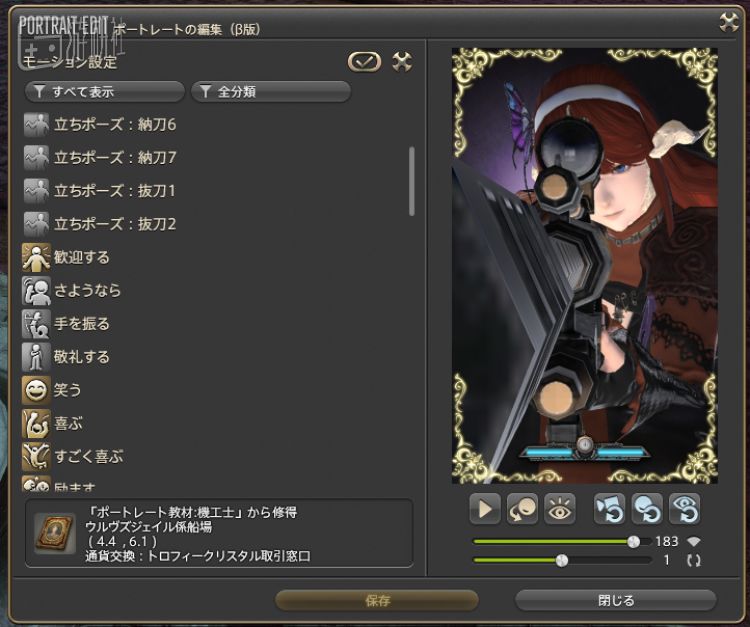Screen dimensions: 750x627
Task: Close the motion settings panel with crossed-tools icon
Action: pyautogui.click(x=402, y=62)
